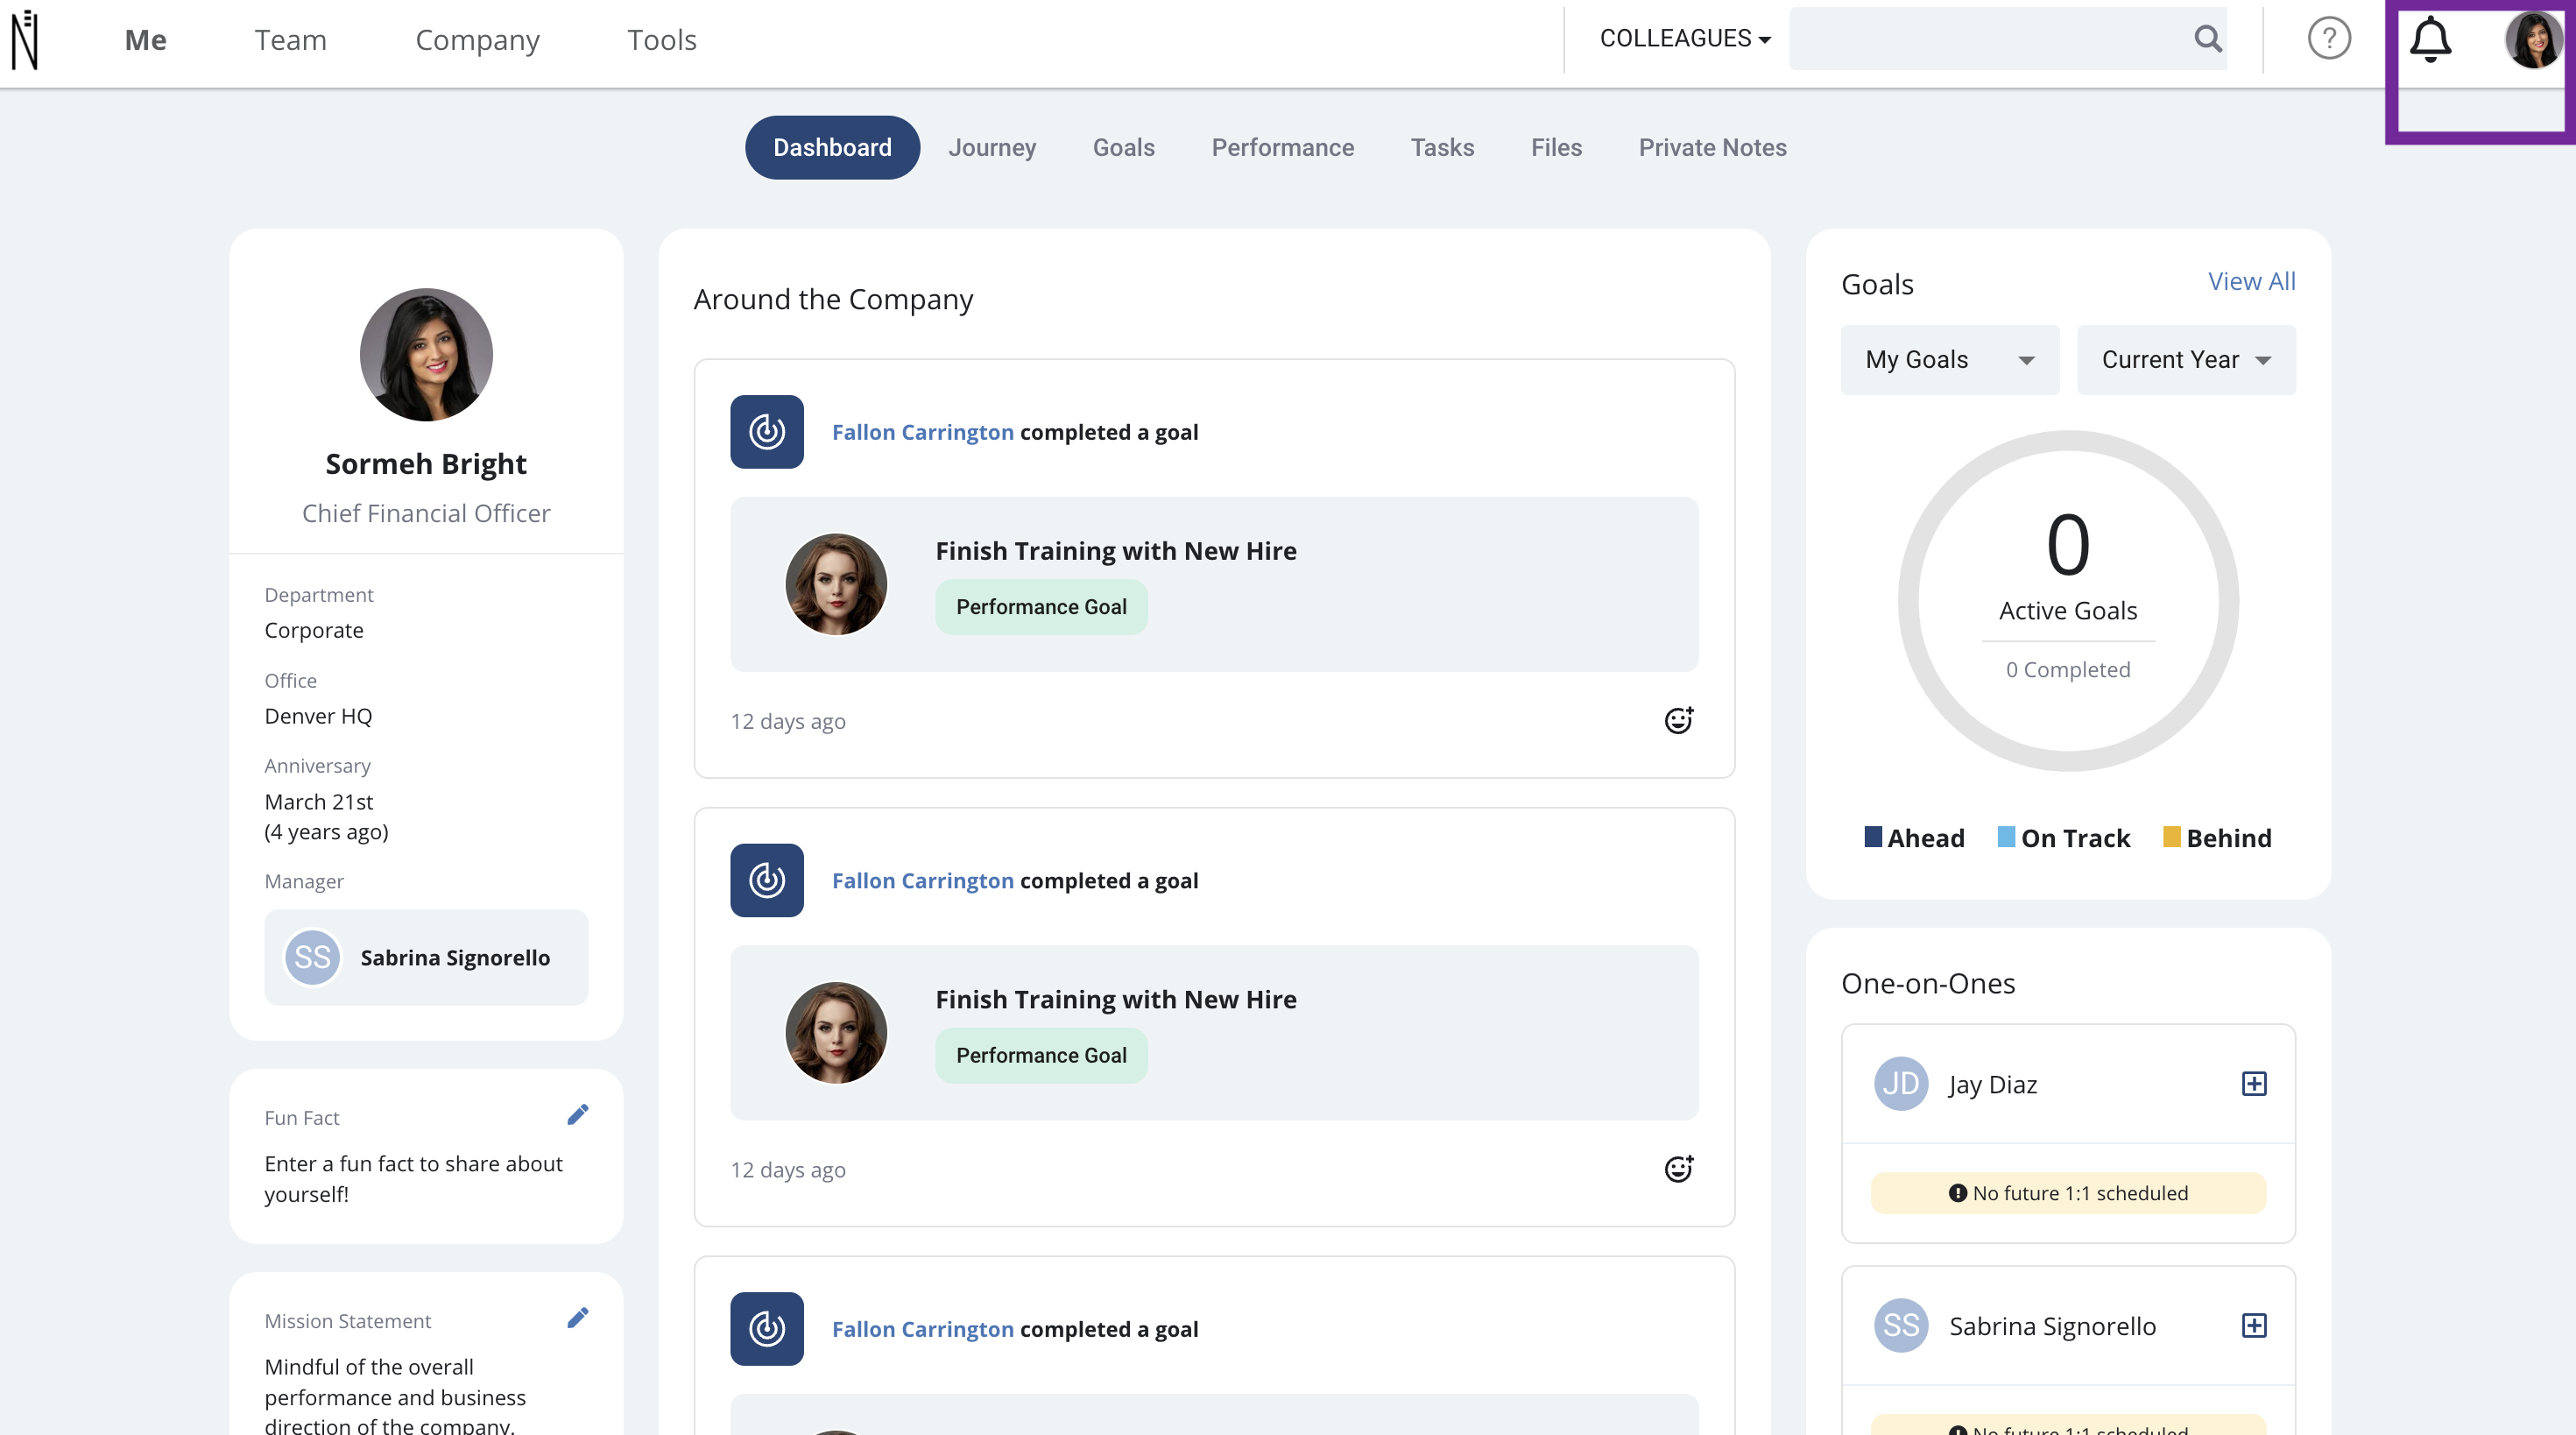Click the company logo in top-left corner
The height and width of the screenshot is (1435, 2576).
25,40
